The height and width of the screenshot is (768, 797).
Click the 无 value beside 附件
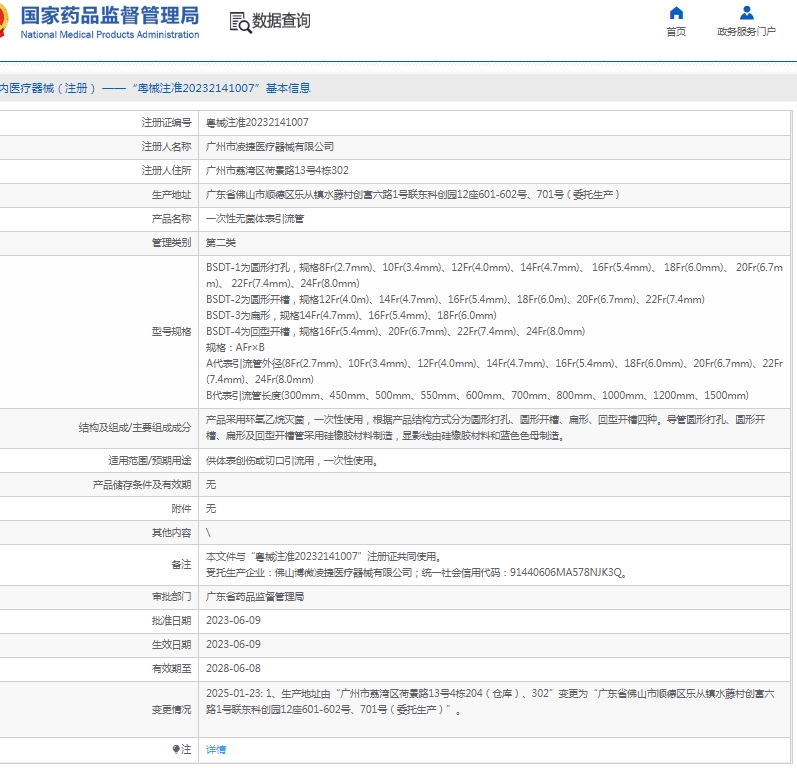211,509
